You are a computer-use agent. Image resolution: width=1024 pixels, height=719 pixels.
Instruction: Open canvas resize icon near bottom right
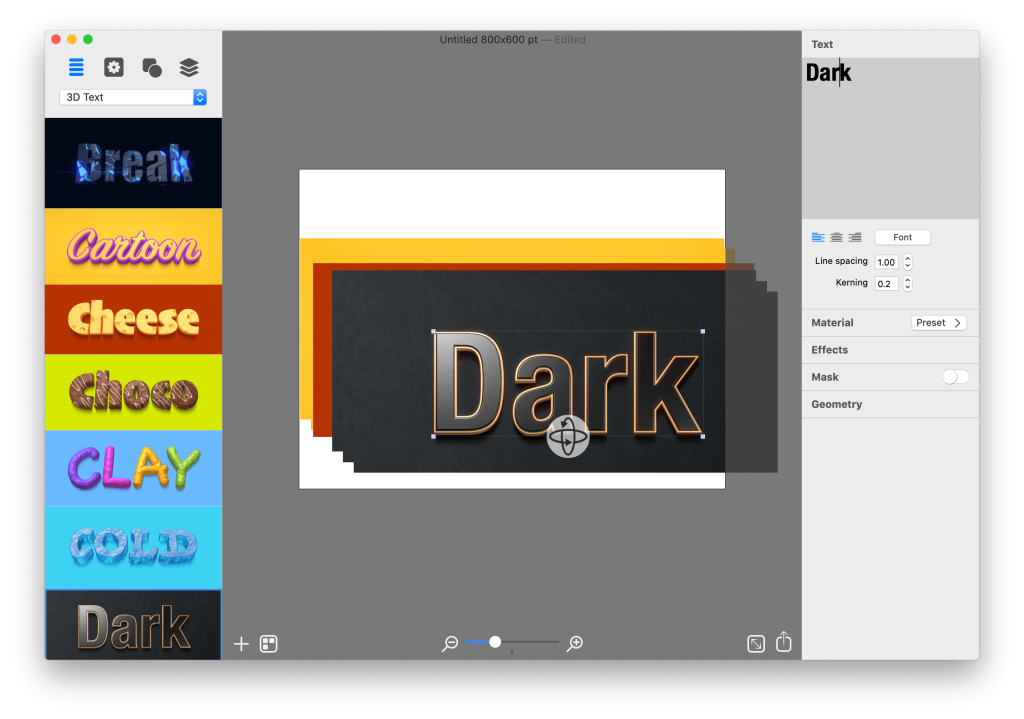[755, 643]
